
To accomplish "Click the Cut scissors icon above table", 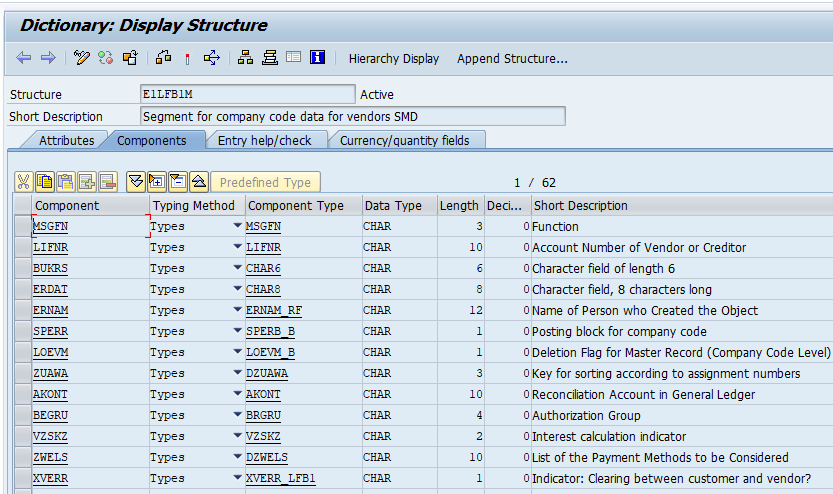I will (x=24, y=182).
